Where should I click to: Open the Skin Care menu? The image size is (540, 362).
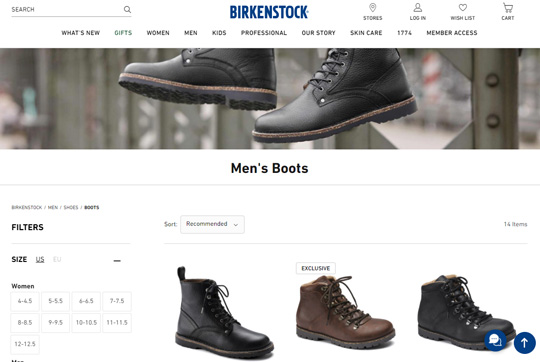pos(366,33)
